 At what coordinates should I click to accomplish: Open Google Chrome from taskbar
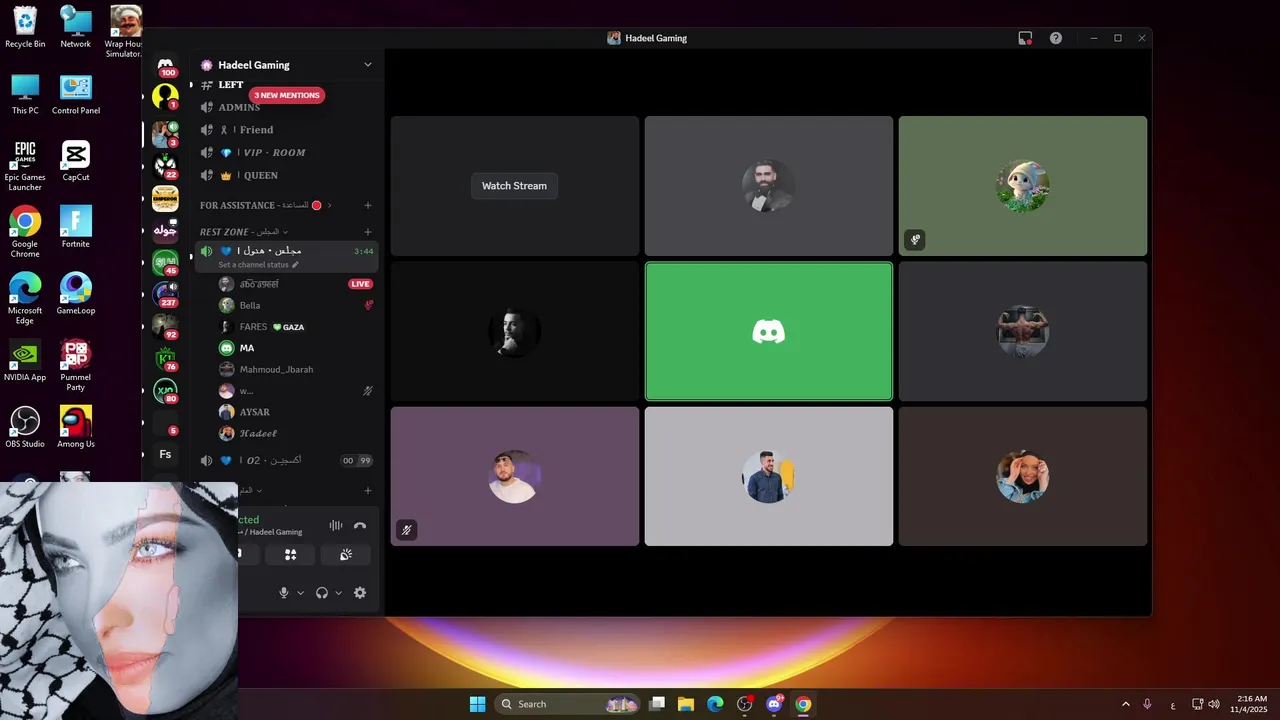(803, 704)
